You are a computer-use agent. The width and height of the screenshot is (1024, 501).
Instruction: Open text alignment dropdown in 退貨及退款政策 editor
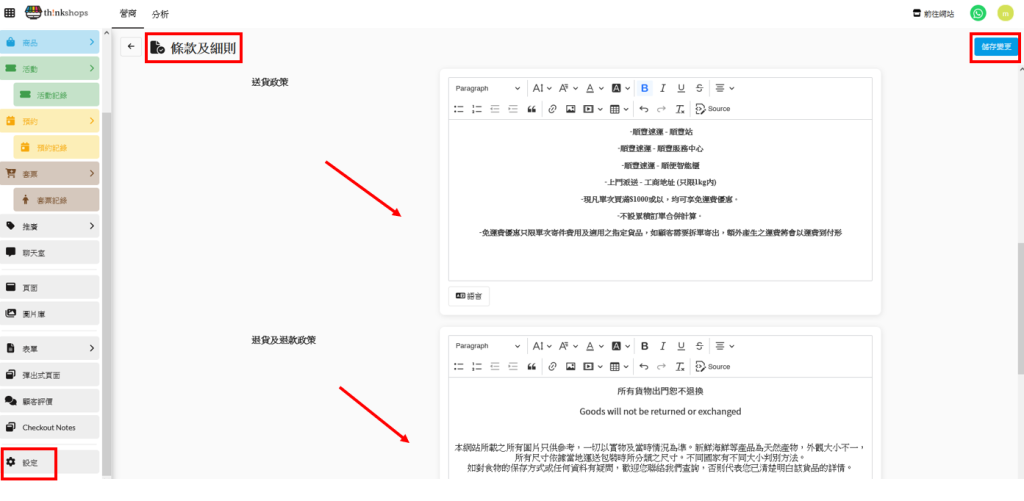point(722,346)
